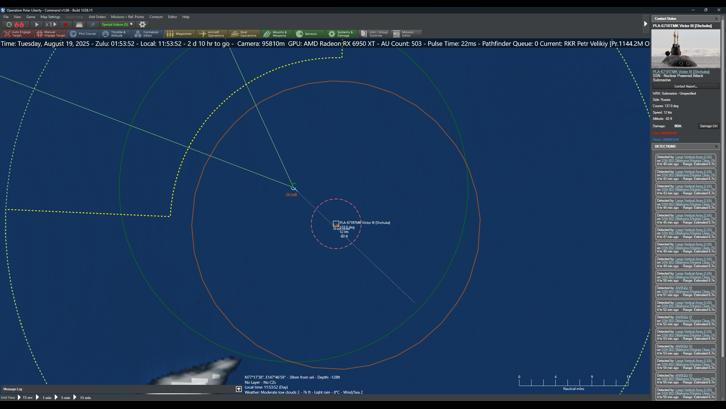Click the blue link above Detections
The image size is (726, 409).
(665, 139)
